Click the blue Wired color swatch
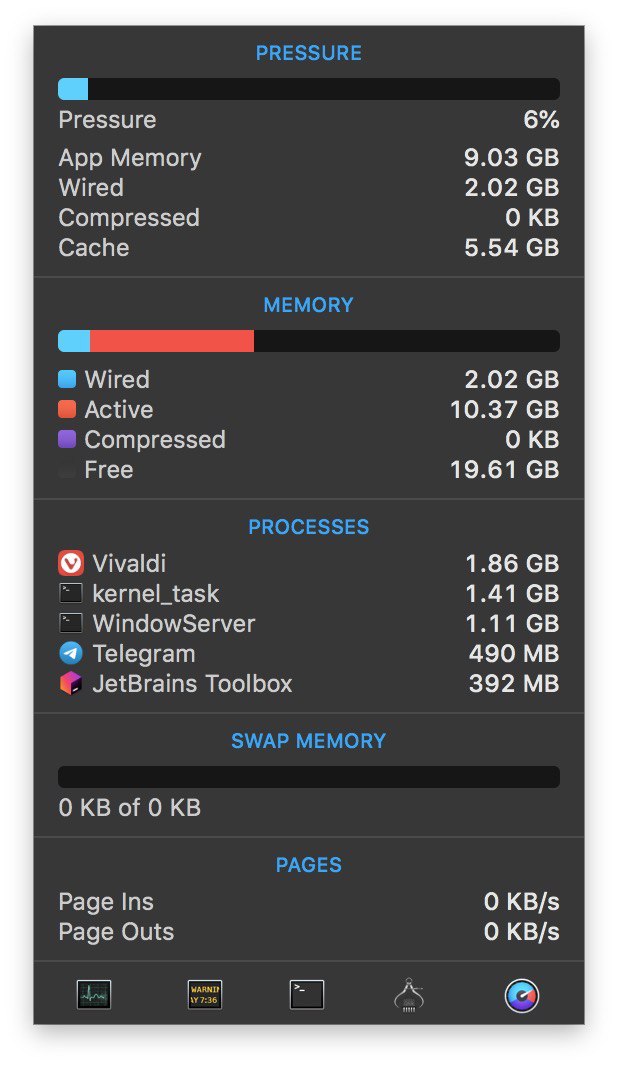Image resolution: width=618 pixels, height=1066 pixels. click(x=67, y=379)
